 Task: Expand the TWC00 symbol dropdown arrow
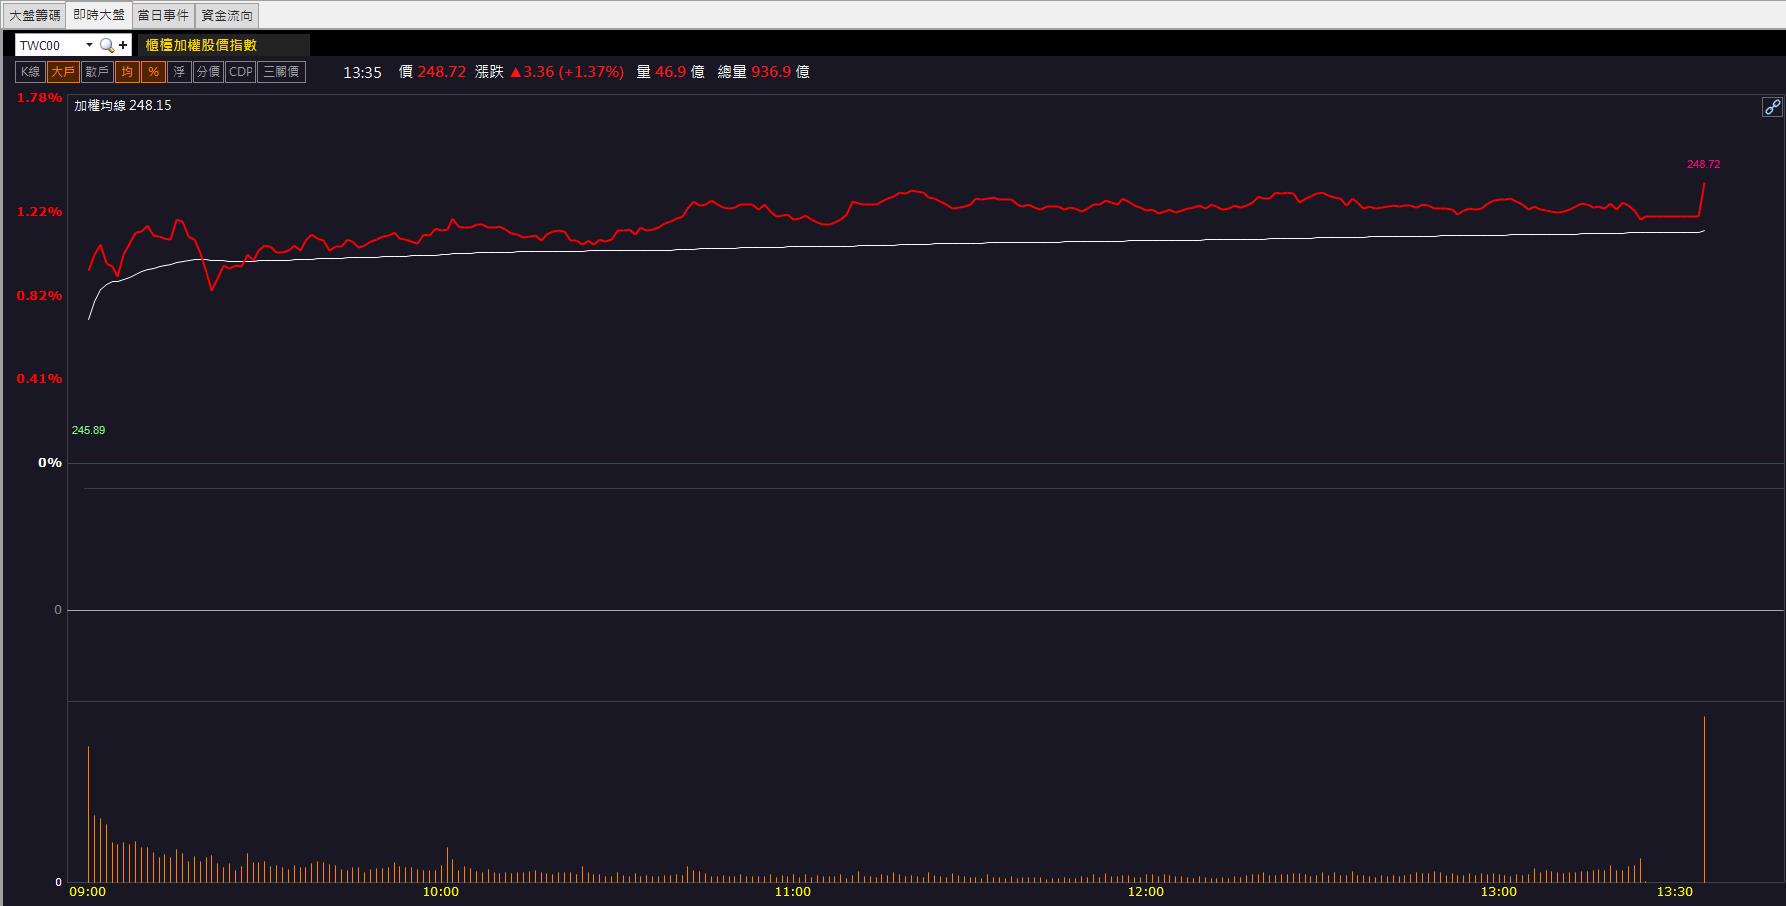click(x=89, y=45)
